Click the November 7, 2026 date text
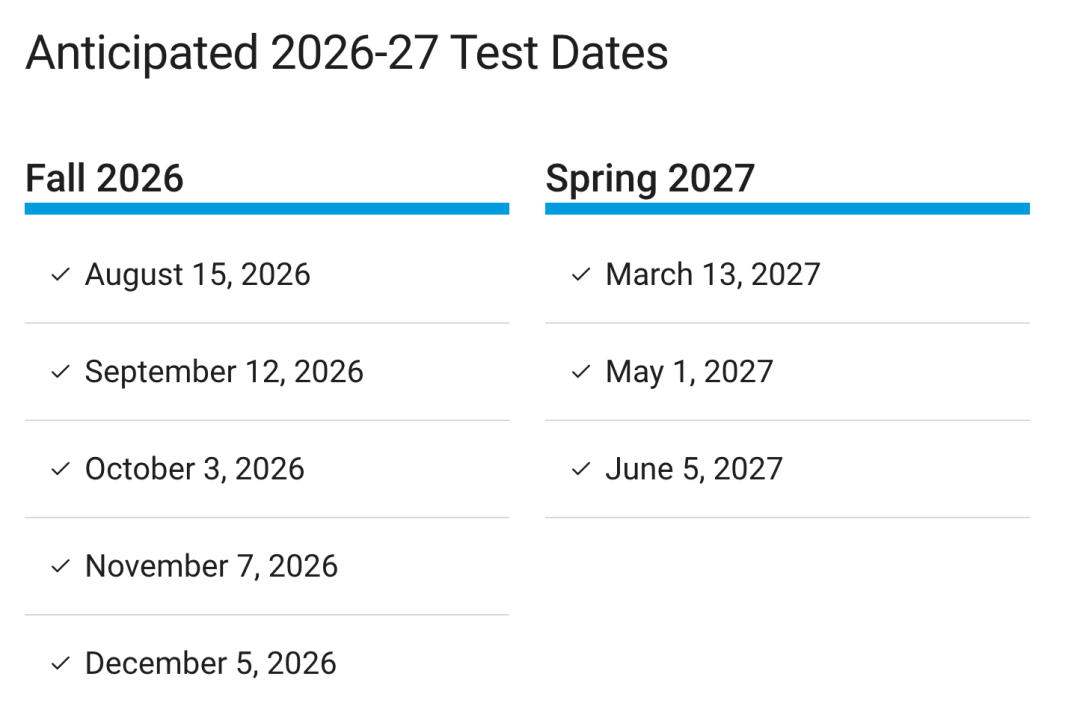Image resolution: width=1080 pixels, height=712 pixels. click(x=211, y=566)
